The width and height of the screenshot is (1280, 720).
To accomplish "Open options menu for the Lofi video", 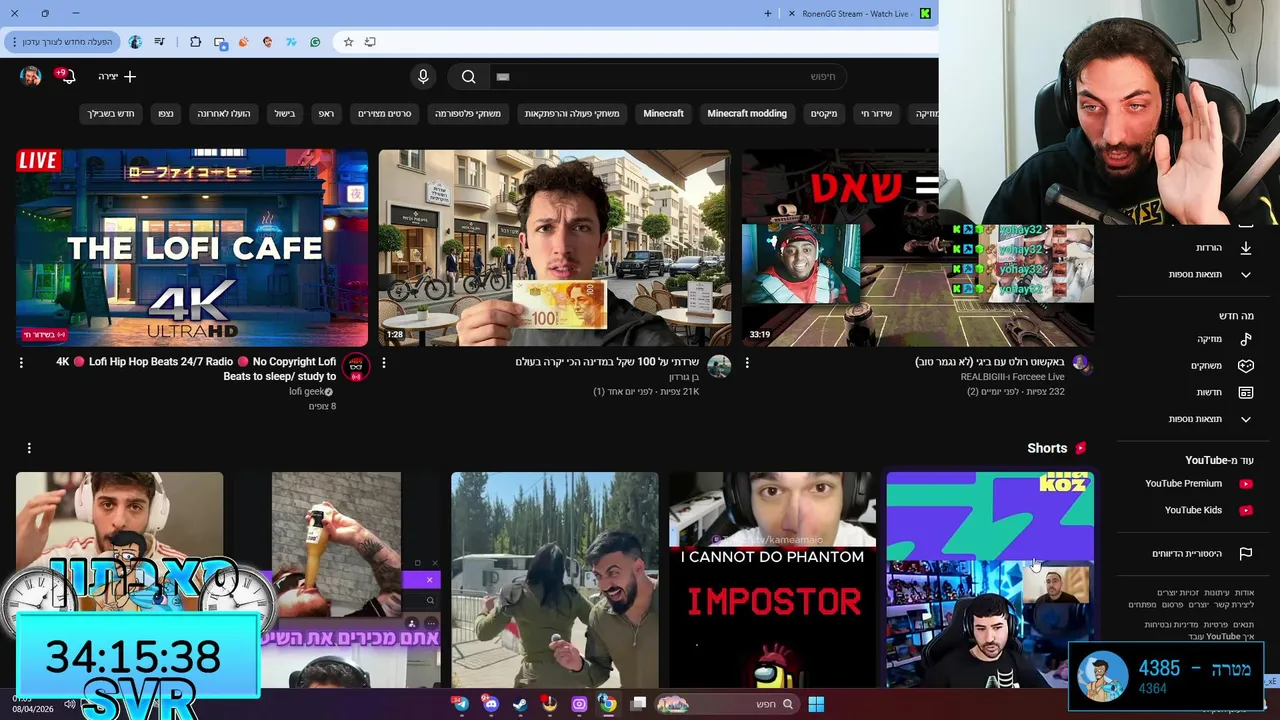I will (x=21, y=363).
